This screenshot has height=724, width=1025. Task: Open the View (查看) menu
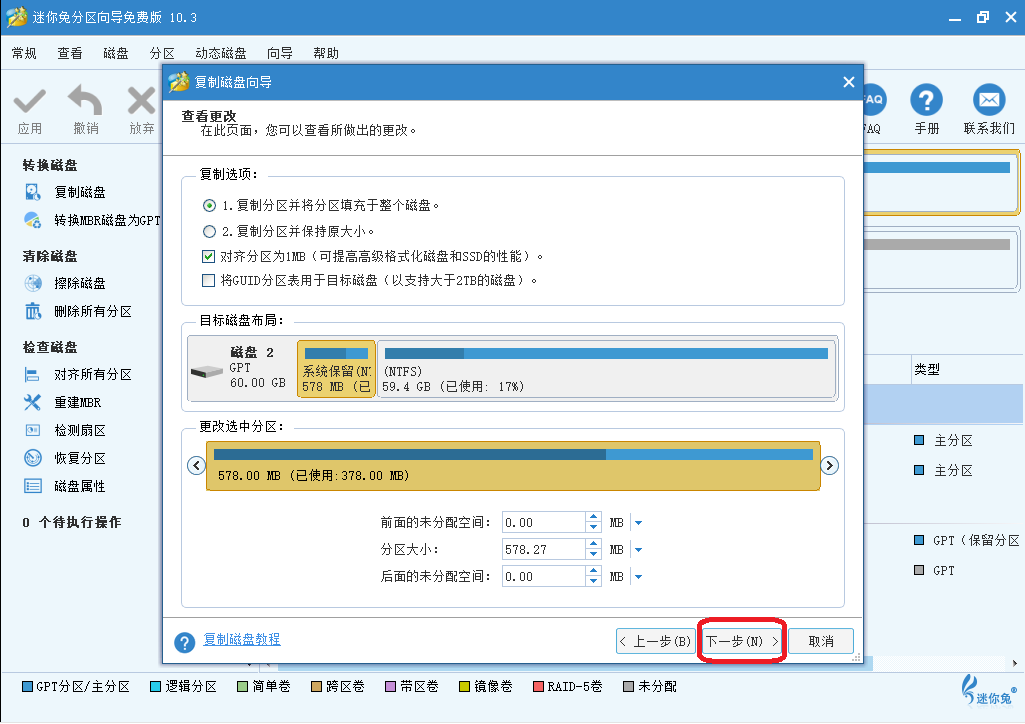70,53
